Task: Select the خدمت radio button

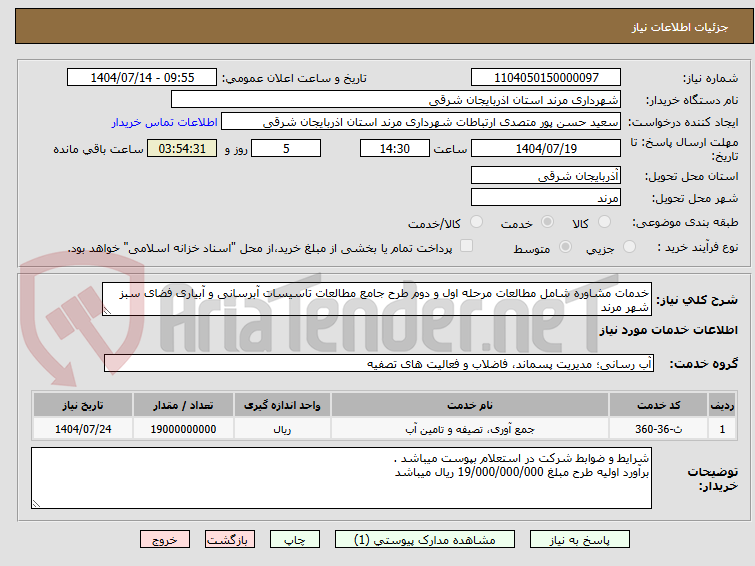Action: pyautogui.click(x=547, y=222)
